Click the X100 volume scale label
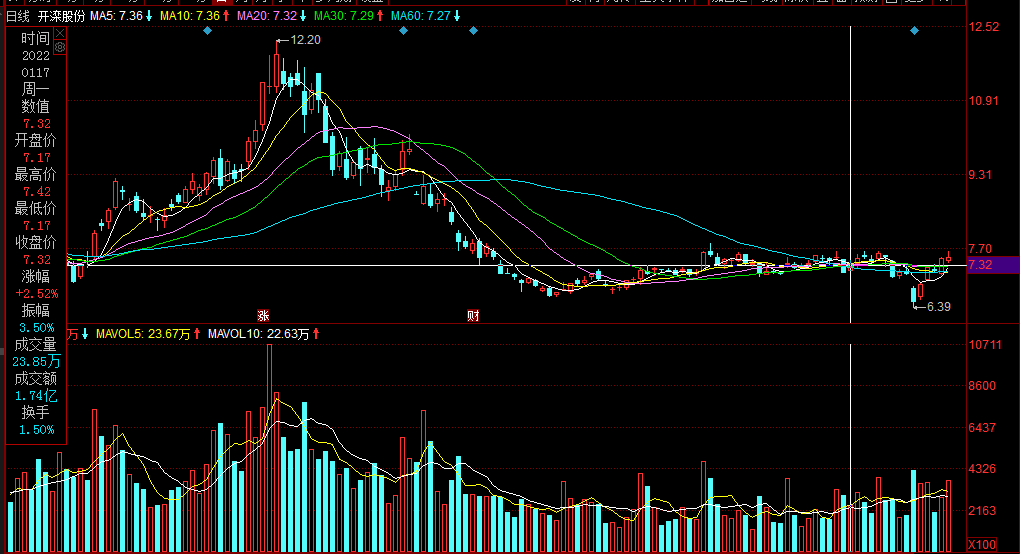The width and height of the screenshot is (1020, 554). pos(983,544)
